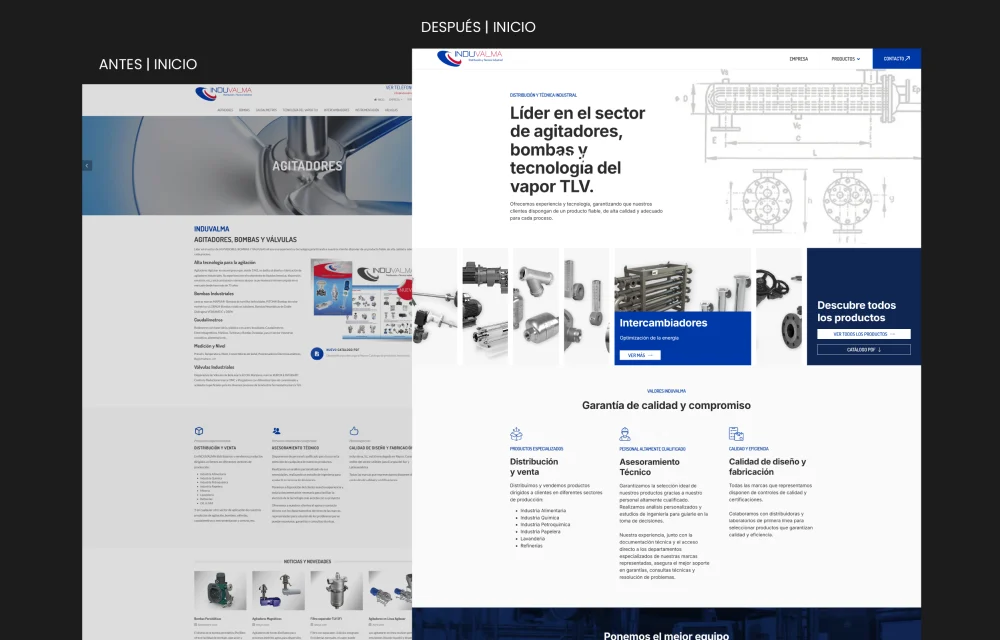Click the 'Descubre todos los productos' heading
Screen dimensions: 1000x640
pos(857,311)
